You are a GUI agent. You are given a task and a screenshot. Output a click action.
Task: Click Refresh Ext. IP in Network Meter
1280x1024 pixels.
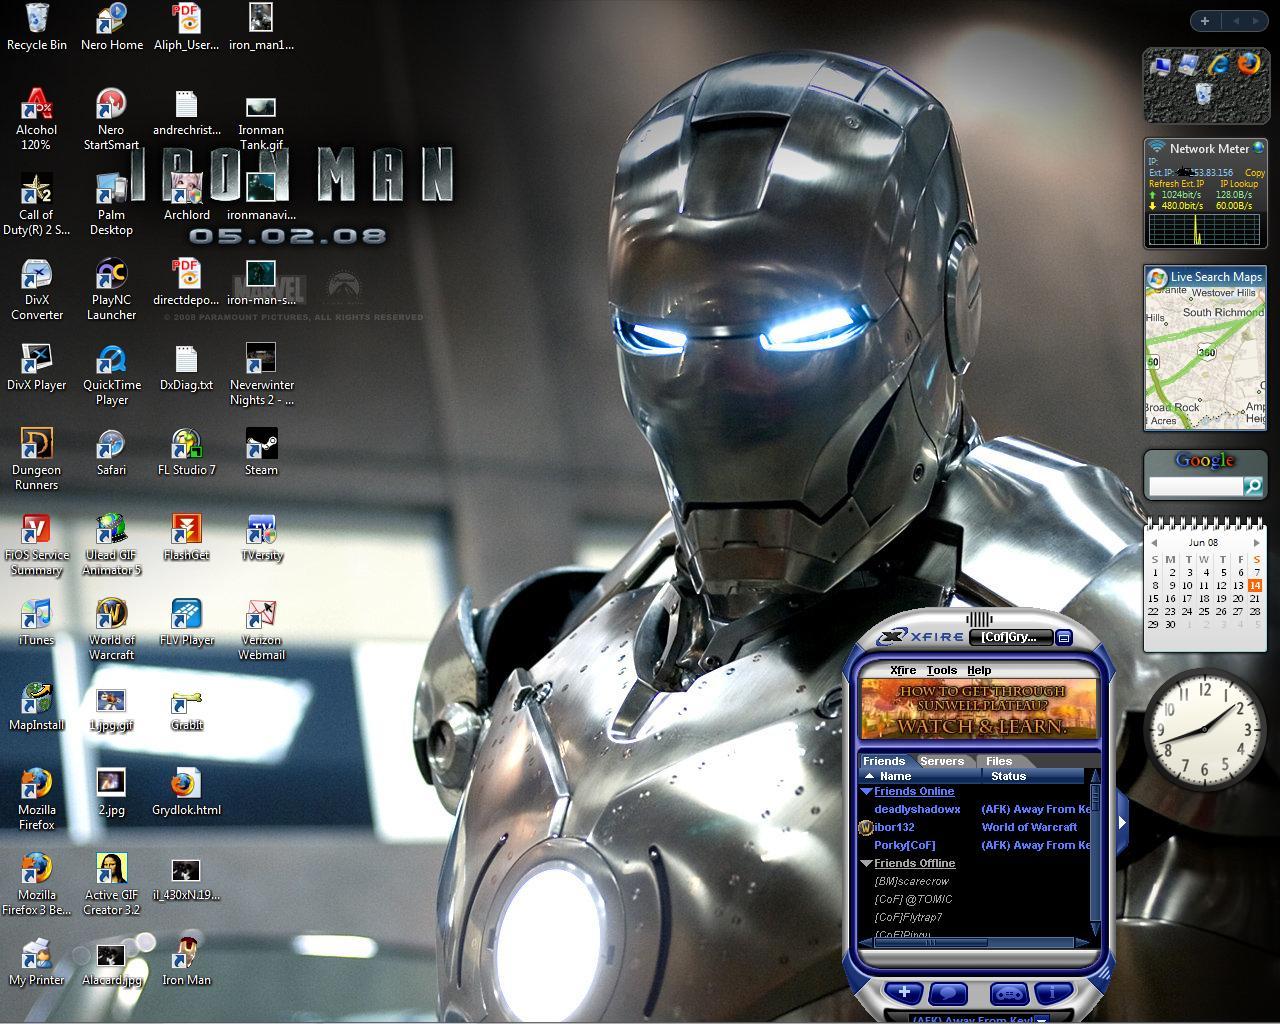(x=1176, y=184)
